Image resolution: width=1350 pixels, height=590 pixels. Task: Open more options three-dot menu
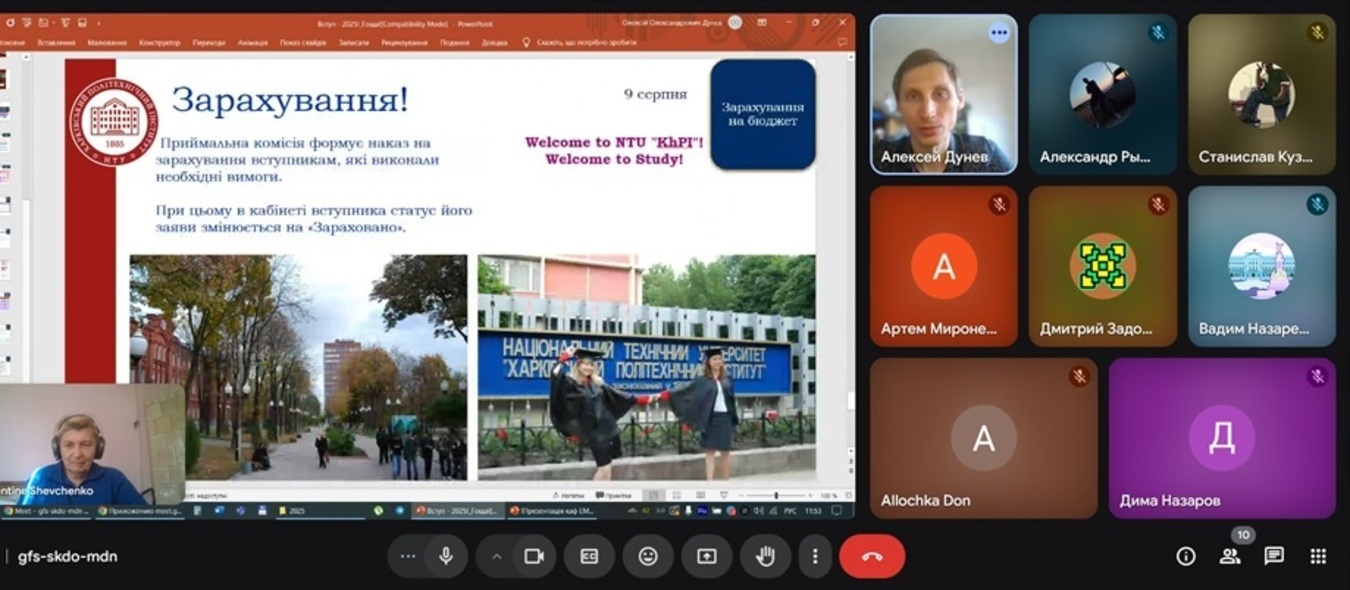(x=815, y=556)
